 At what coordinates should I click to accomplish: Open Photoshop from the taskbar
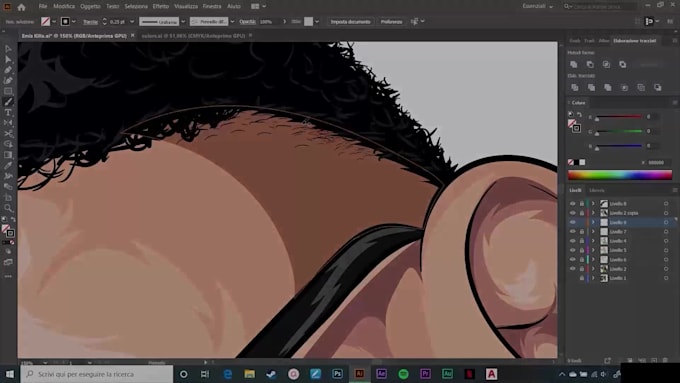337,374
